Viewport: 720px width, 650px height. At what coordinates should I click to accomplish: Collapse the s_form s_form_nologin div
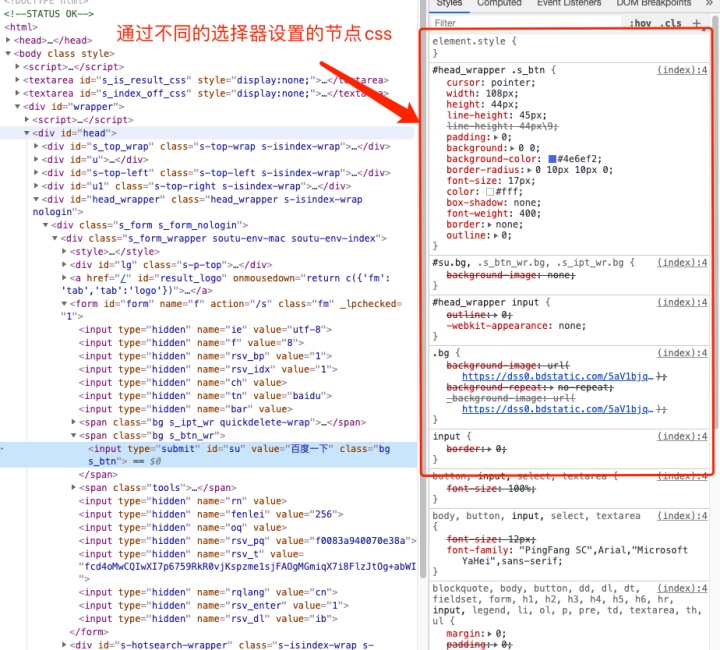[x=45, y=225]
